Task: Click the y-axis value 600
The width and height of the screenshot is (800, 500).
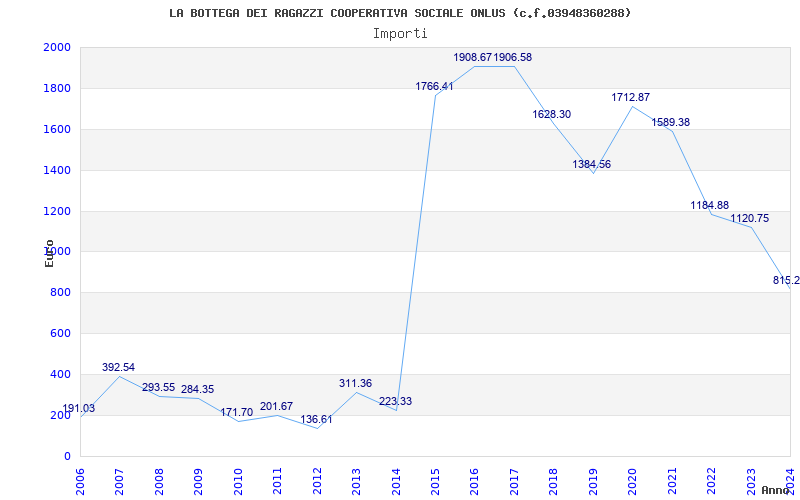Action: (x=61, y=334)
